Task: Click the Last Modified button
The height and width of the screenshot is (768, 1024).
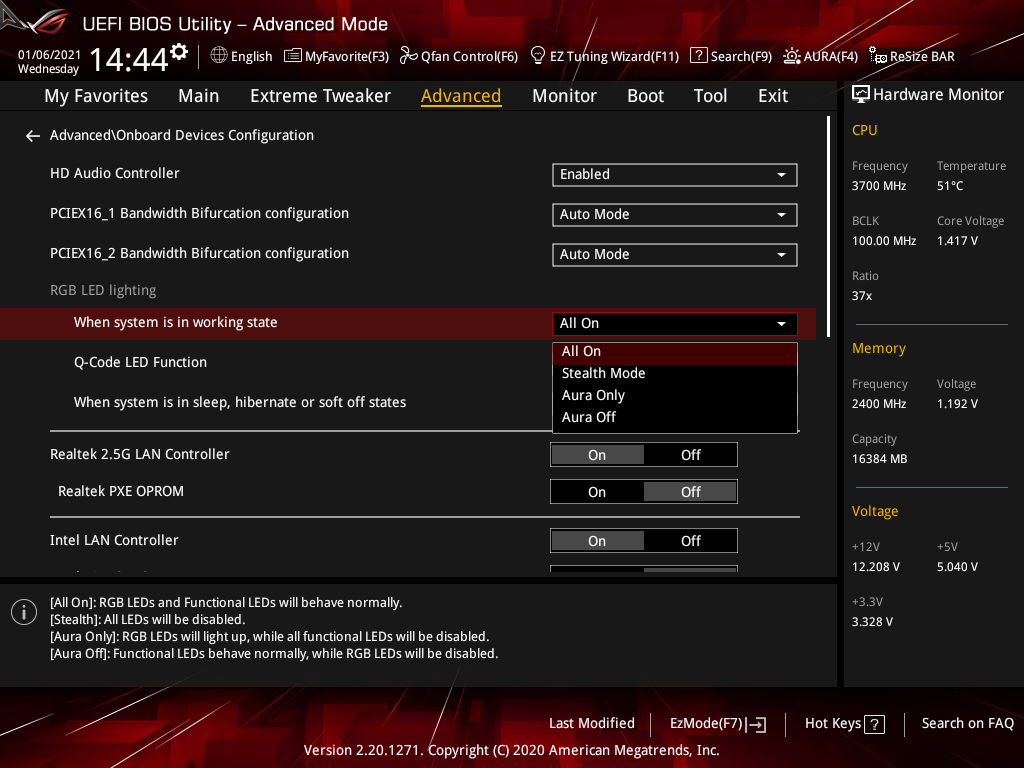Action: point(592,724)
